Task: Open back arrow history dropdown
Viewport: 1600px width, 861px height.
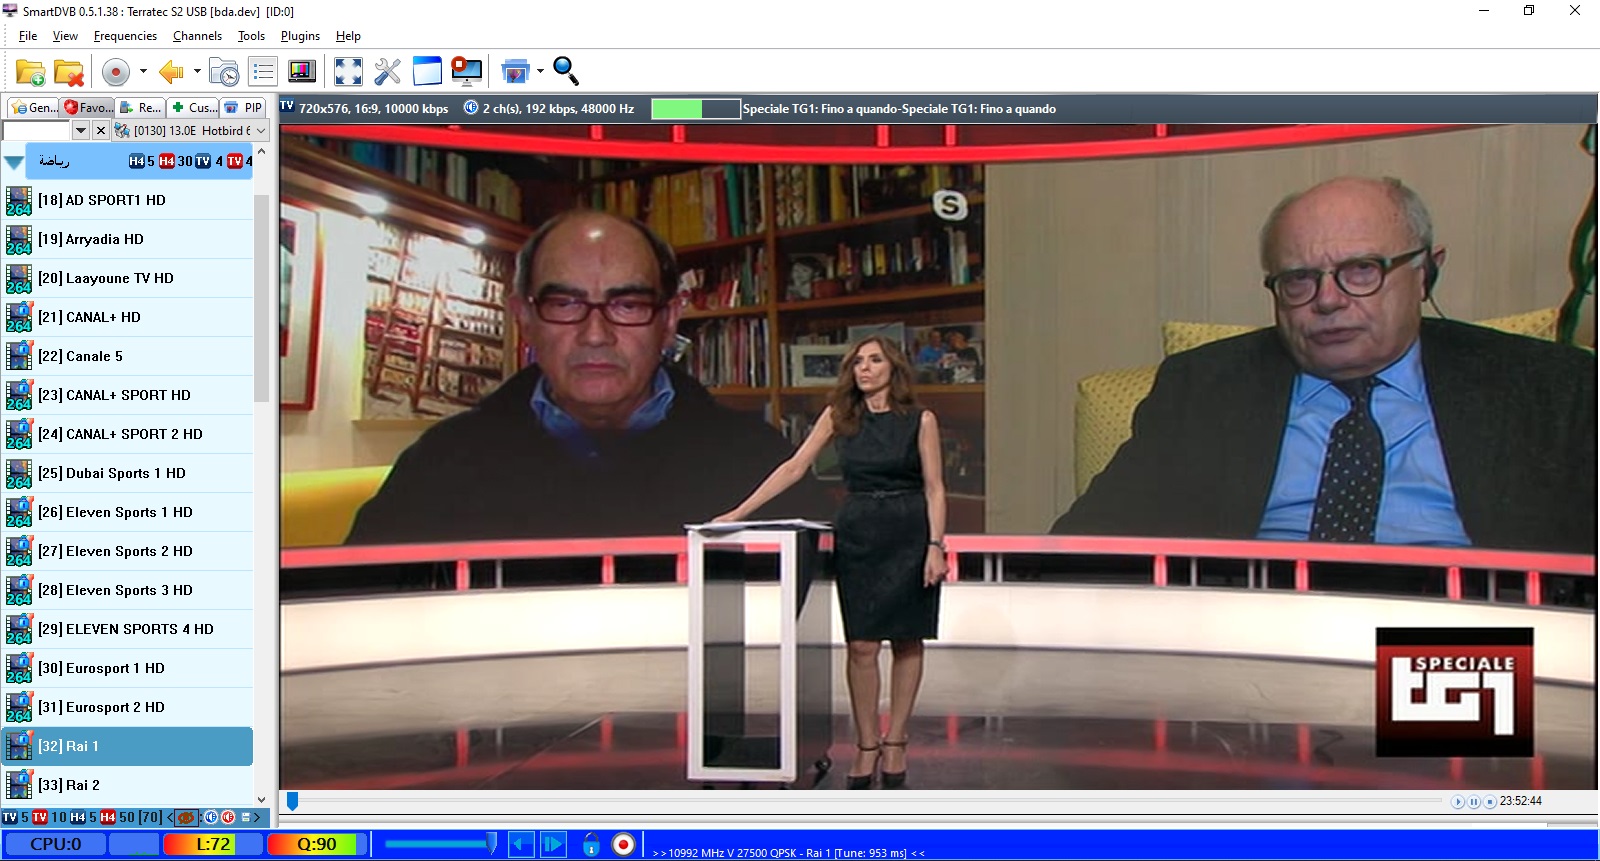Action: [x=197, y=72]
